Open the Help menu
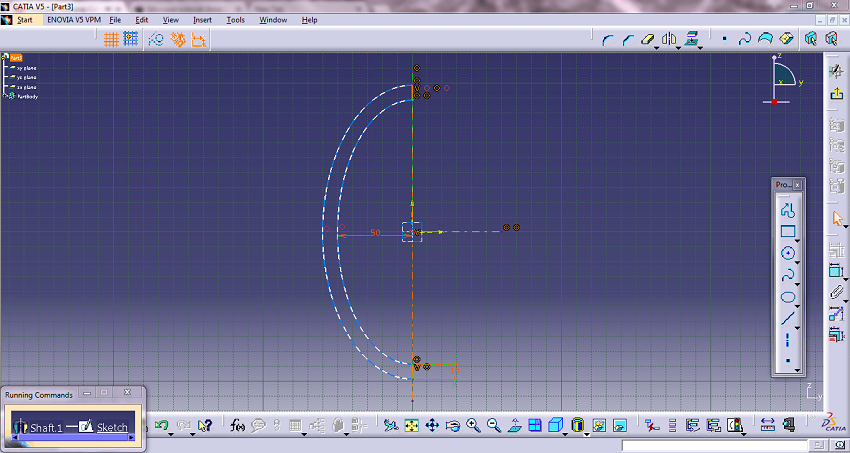 click(x=310, y=20)
